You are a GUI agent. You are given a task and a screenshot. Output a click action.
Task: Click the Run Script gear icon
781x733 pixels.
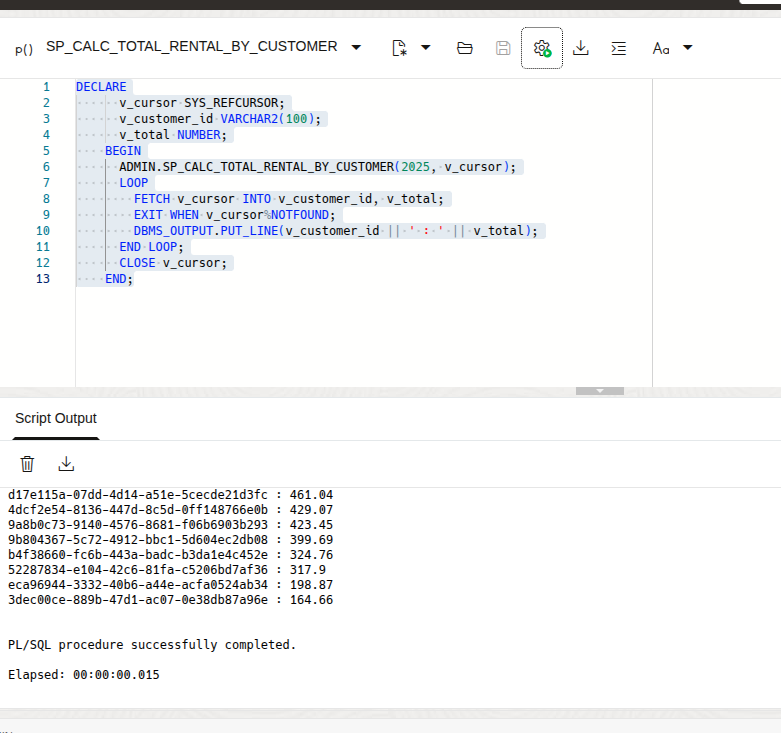click(x=542, y=48)
